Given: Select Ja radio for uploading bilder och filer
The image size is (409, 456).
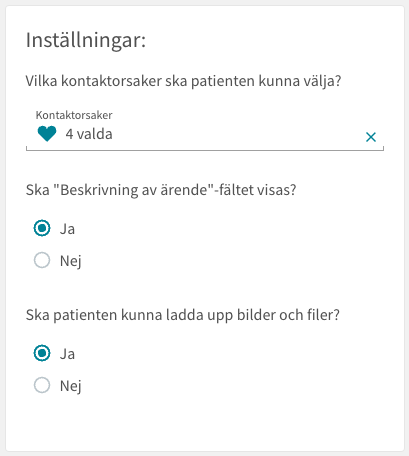Looking at the screenshot, I should (42, 353).
